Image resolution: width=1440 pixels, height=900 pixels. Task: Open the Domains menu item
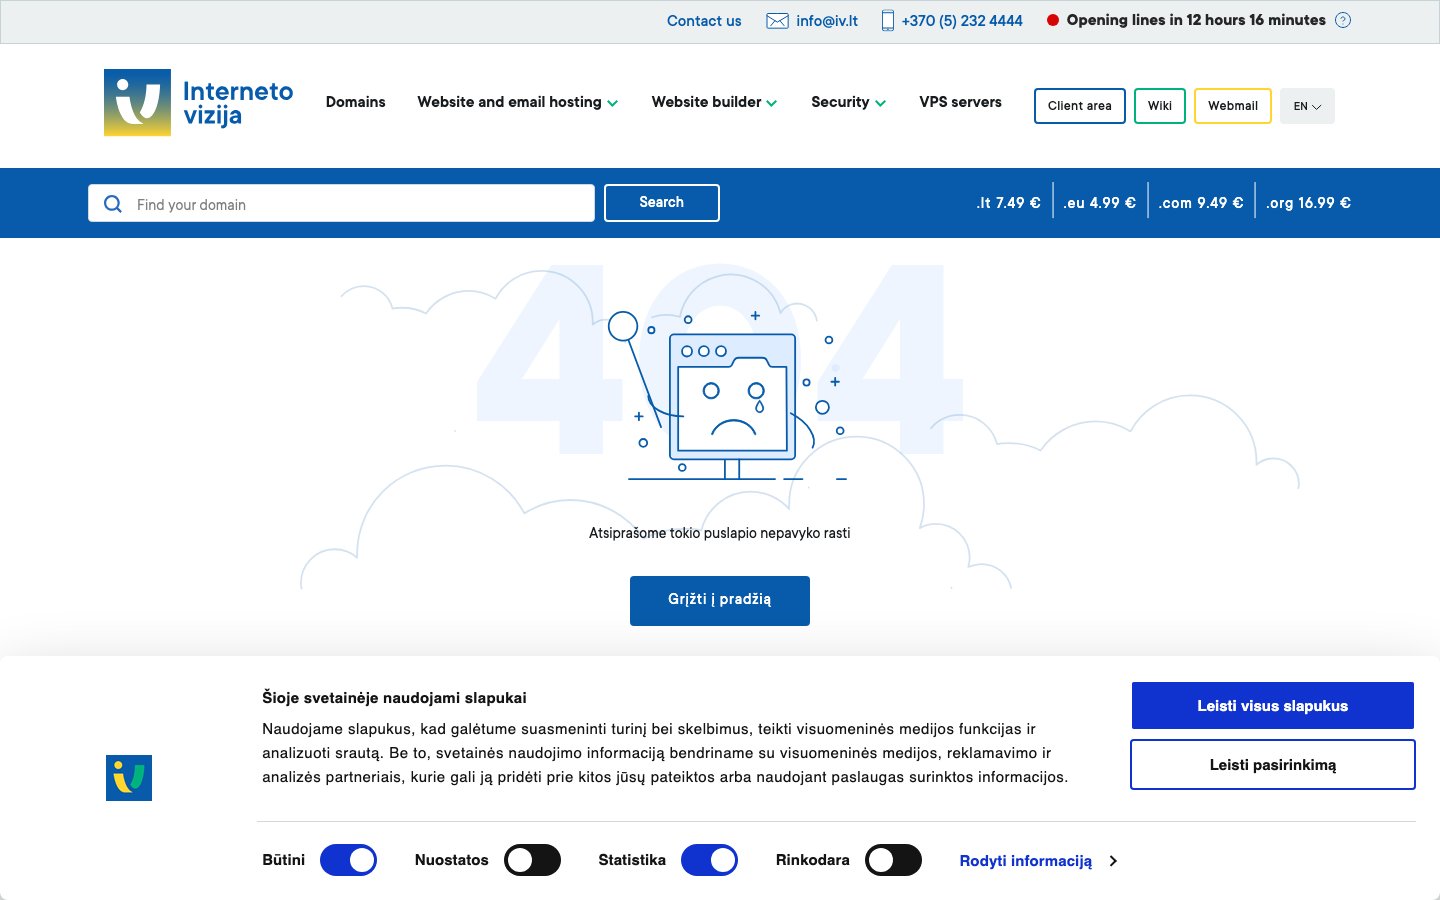point(355,102)
